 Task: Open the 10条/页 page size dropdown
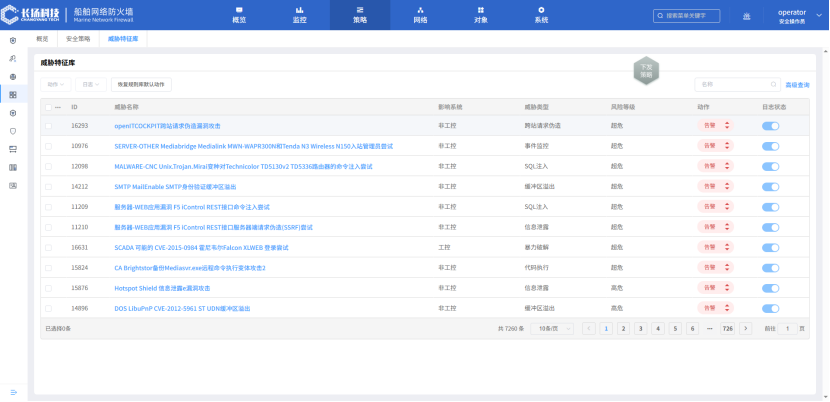coord(548,328)
